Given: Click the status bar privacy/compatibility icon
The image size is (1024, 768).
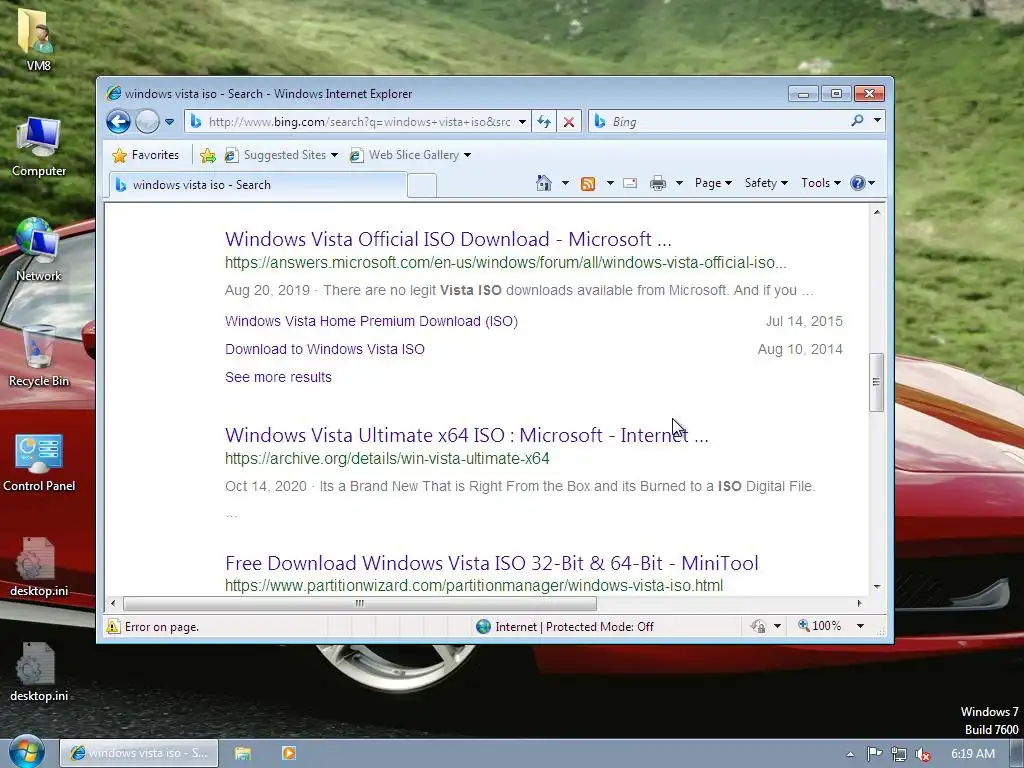Looking at the screenshot, I should click(758, 626).
